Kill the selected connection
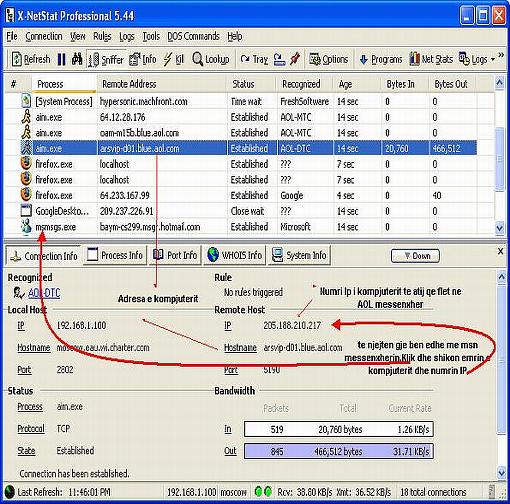The width and height of the screenshot is (510, 504). pyautogui.click(x=173, y=60)
